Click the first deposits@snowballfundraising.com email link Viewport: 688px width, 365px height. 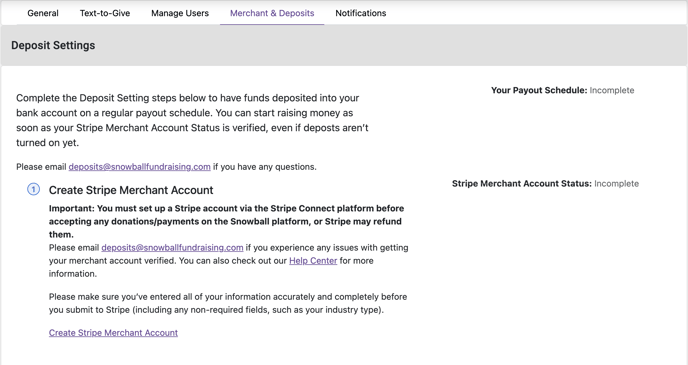(x=140, y=167)
